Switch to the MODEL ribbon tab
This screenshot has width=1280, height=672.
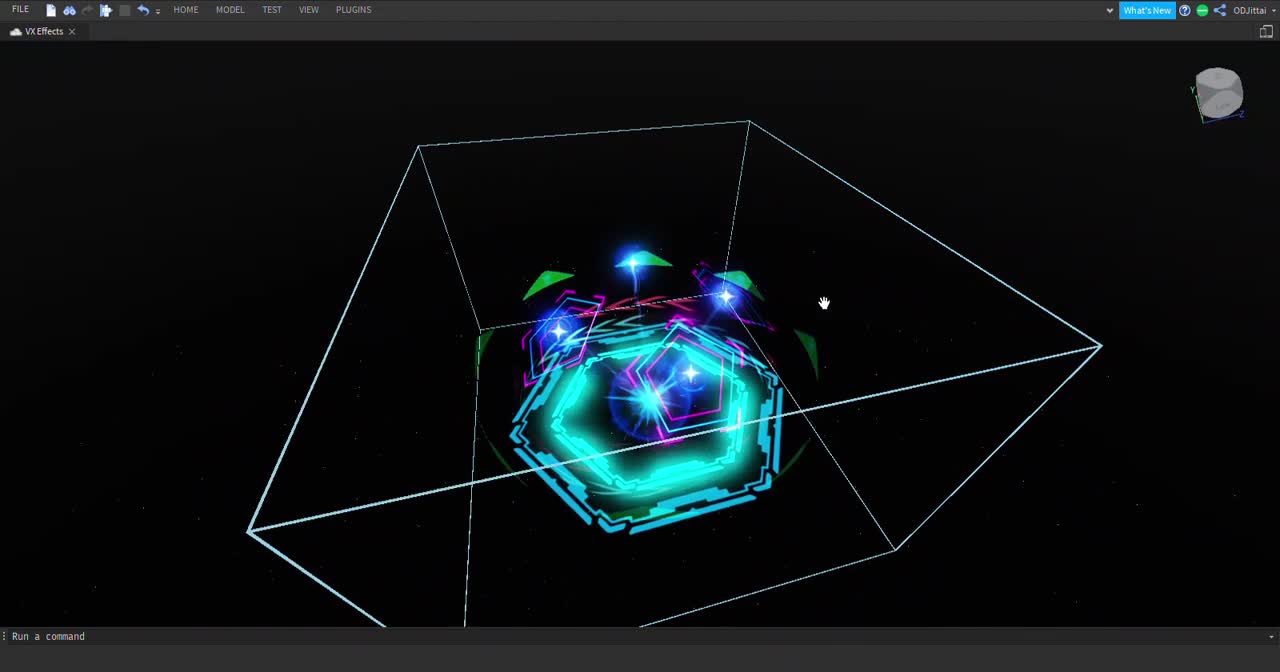[x=230, y=10]
